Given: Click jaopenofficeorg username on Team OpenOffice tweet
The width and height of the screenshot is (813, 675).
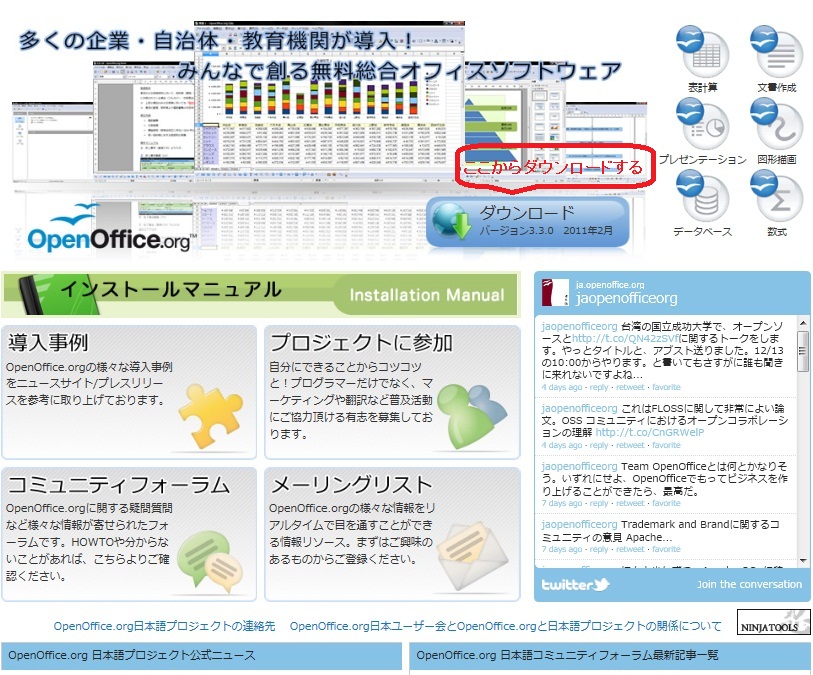Looking at the screenshot, I should 579,467.
